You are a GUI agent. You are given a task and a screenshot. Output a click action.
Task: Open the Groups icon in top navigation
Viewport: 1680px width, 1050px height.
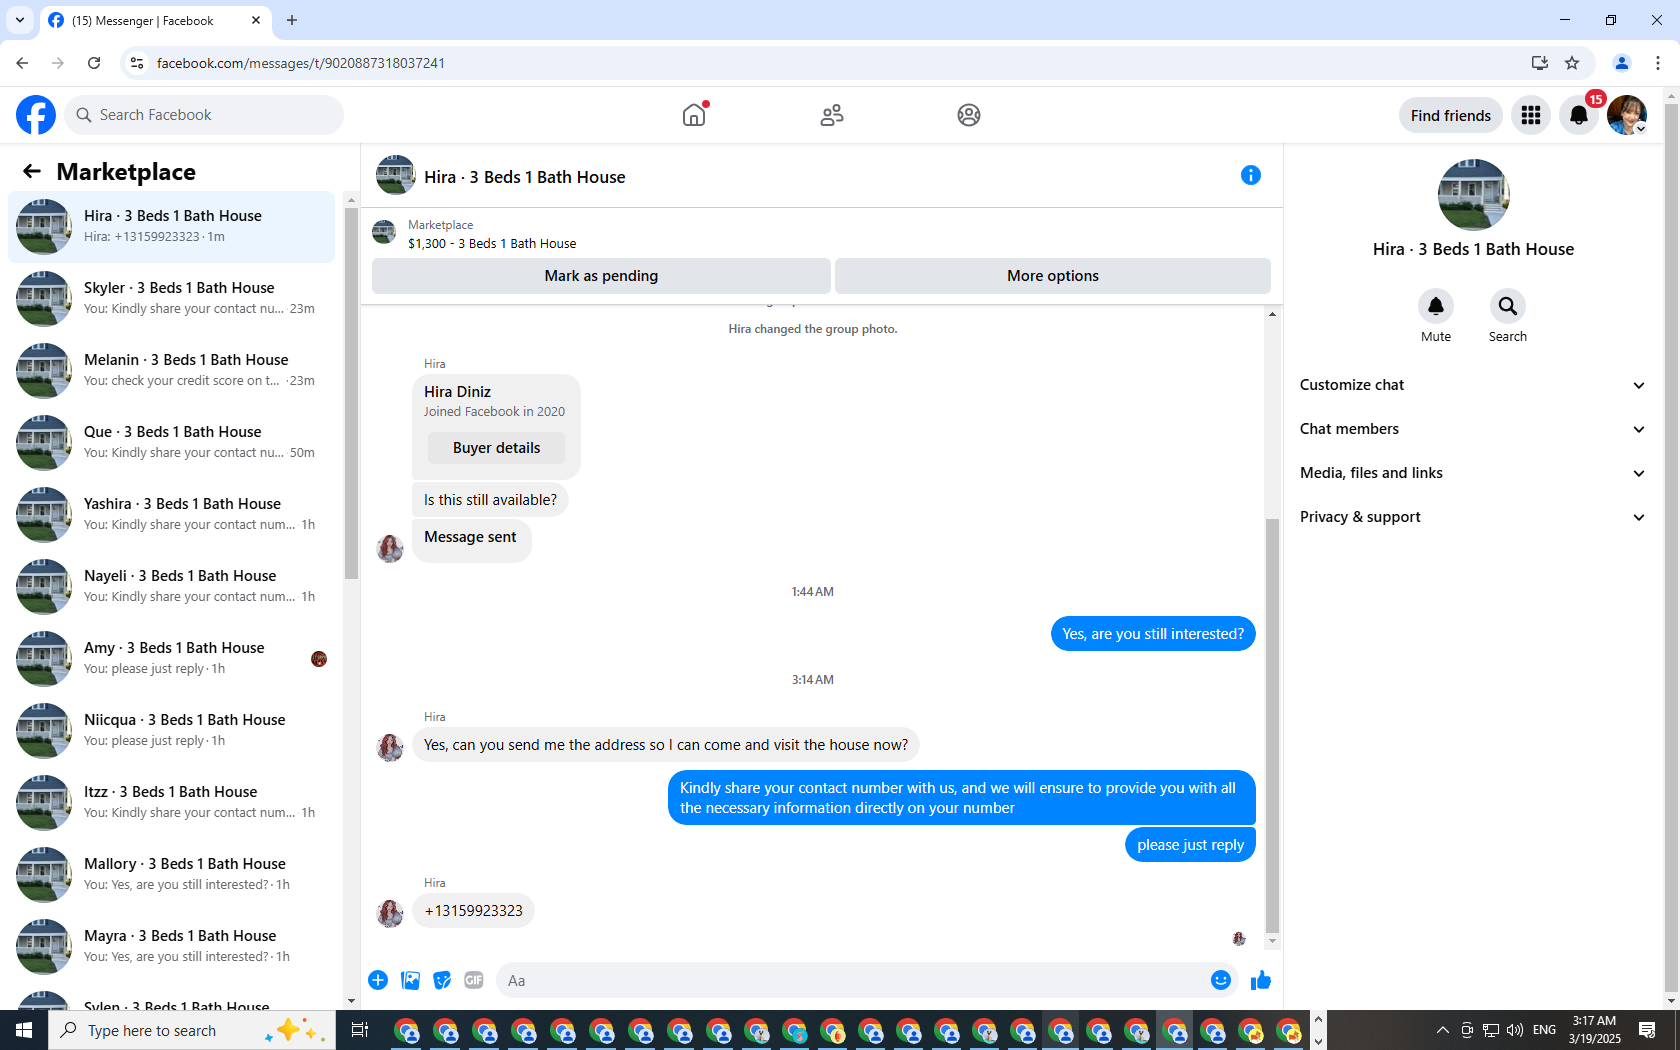point(969,115)
